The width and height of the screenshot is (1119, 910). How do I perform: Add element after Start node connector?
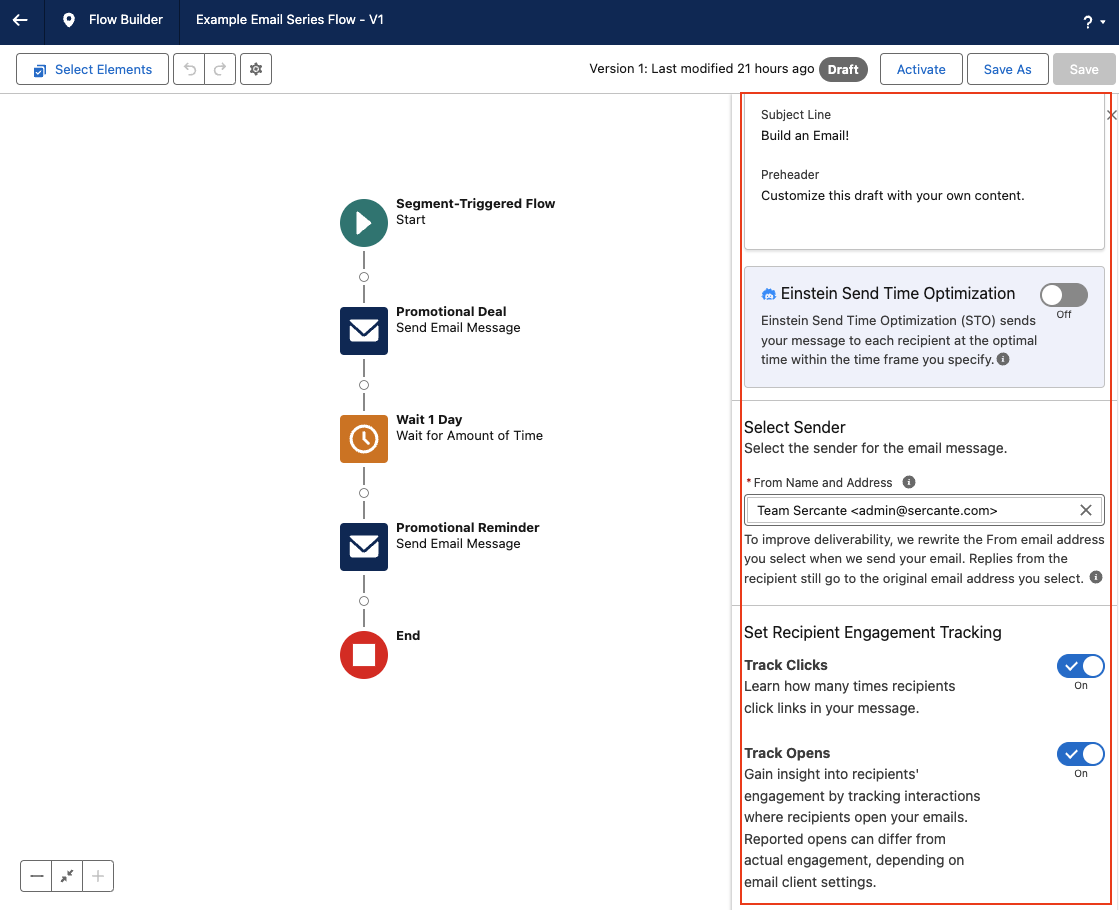coord(364,277)
